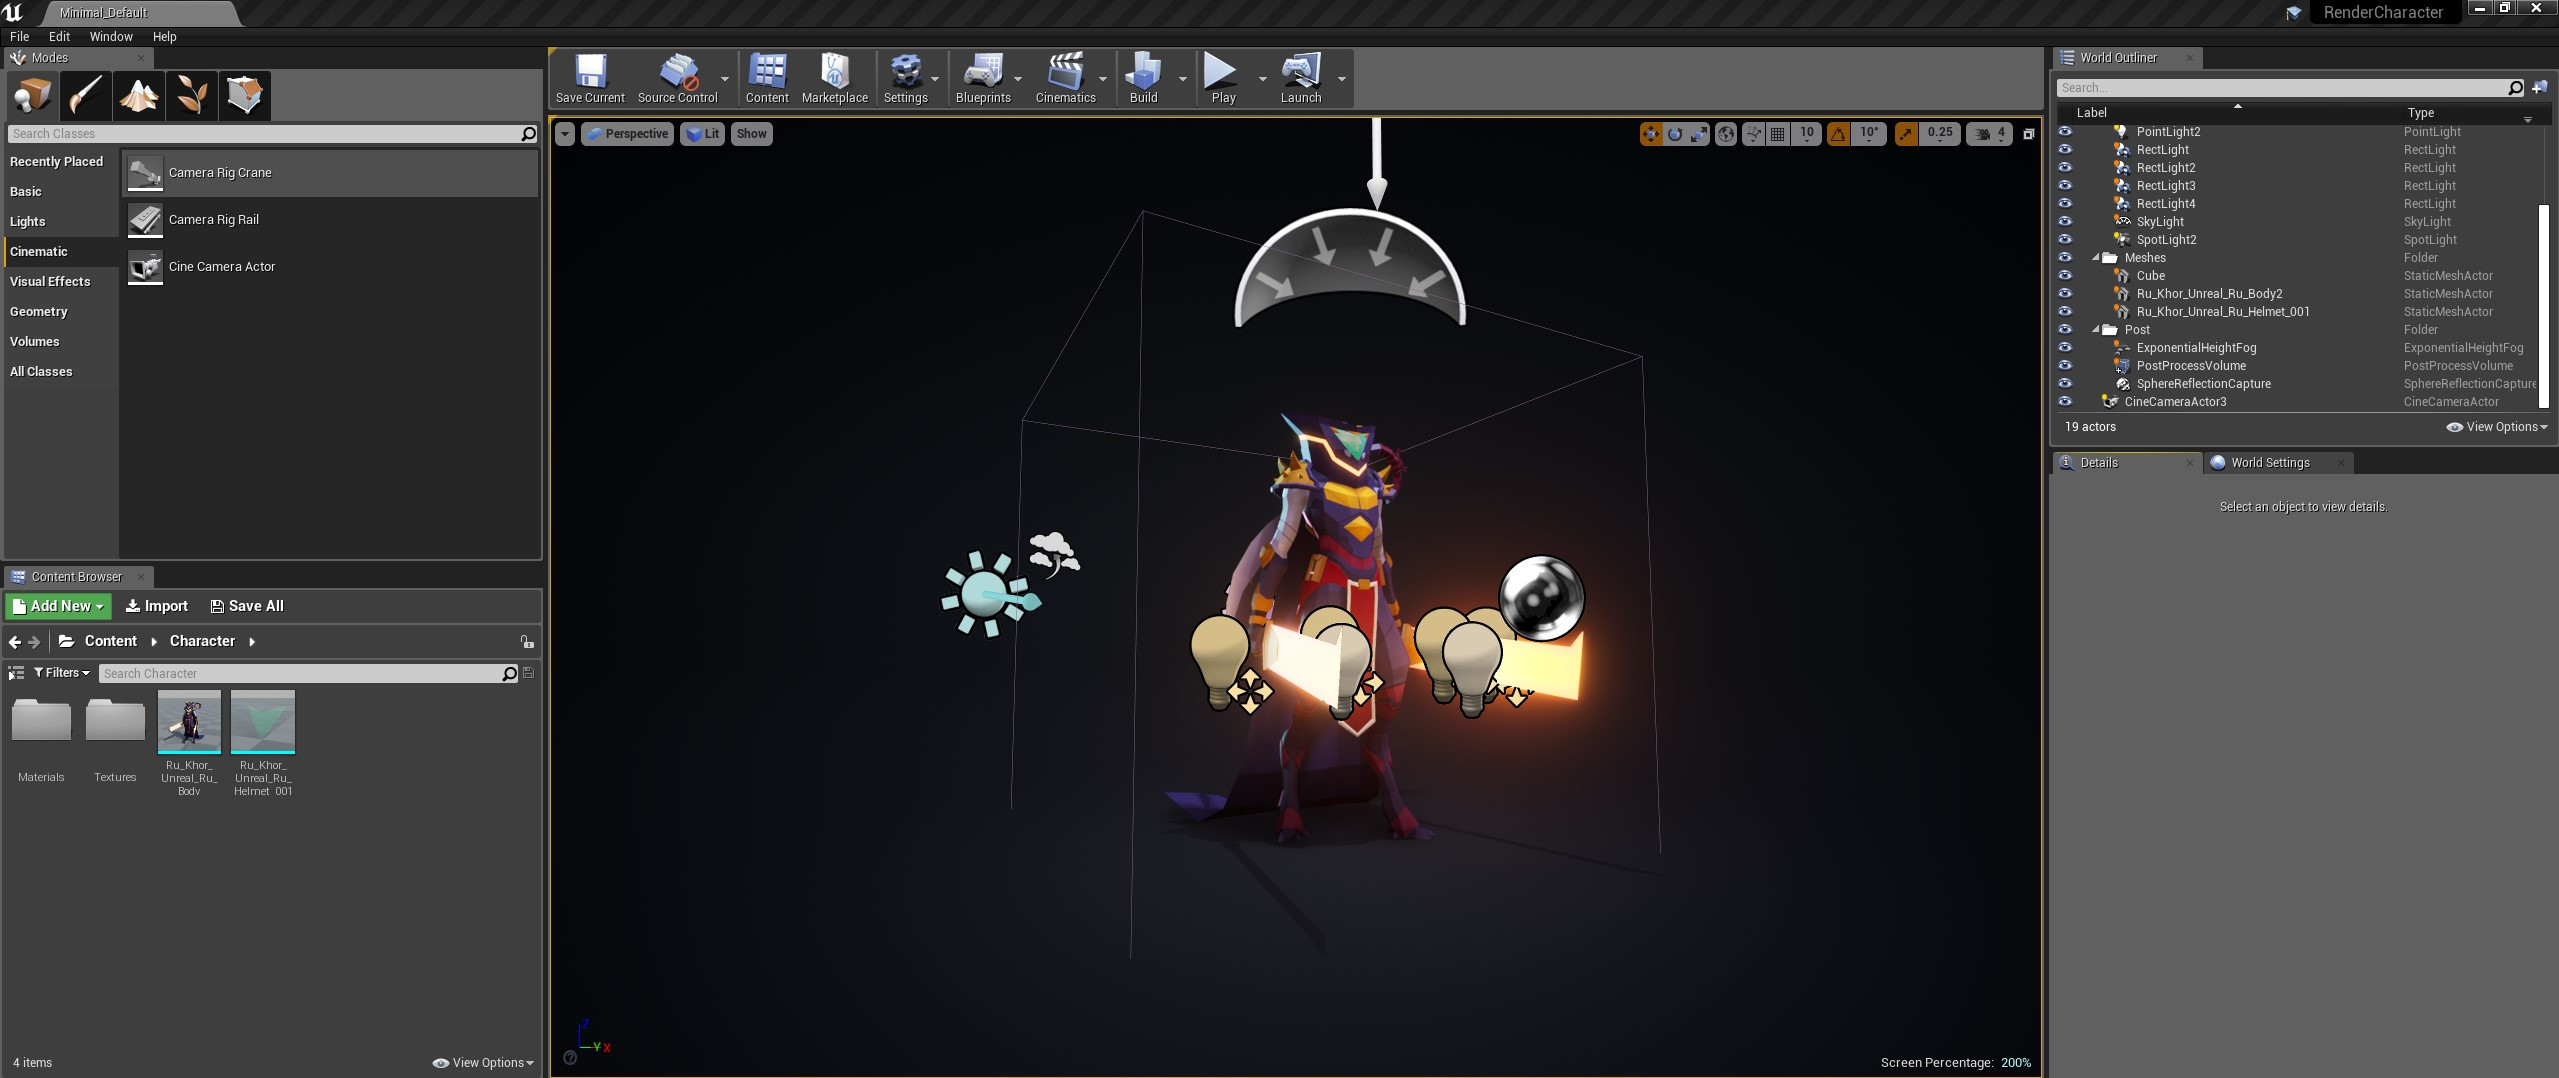Open the File menu

pos(19,37)
